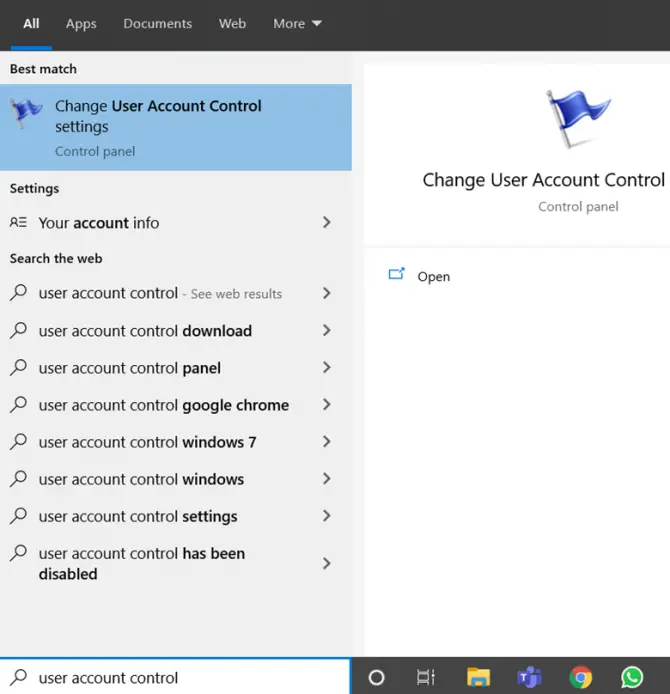Click 'Change User Account Control' preview title
This screenshot has height=694, width=670.
coord(544,180)
